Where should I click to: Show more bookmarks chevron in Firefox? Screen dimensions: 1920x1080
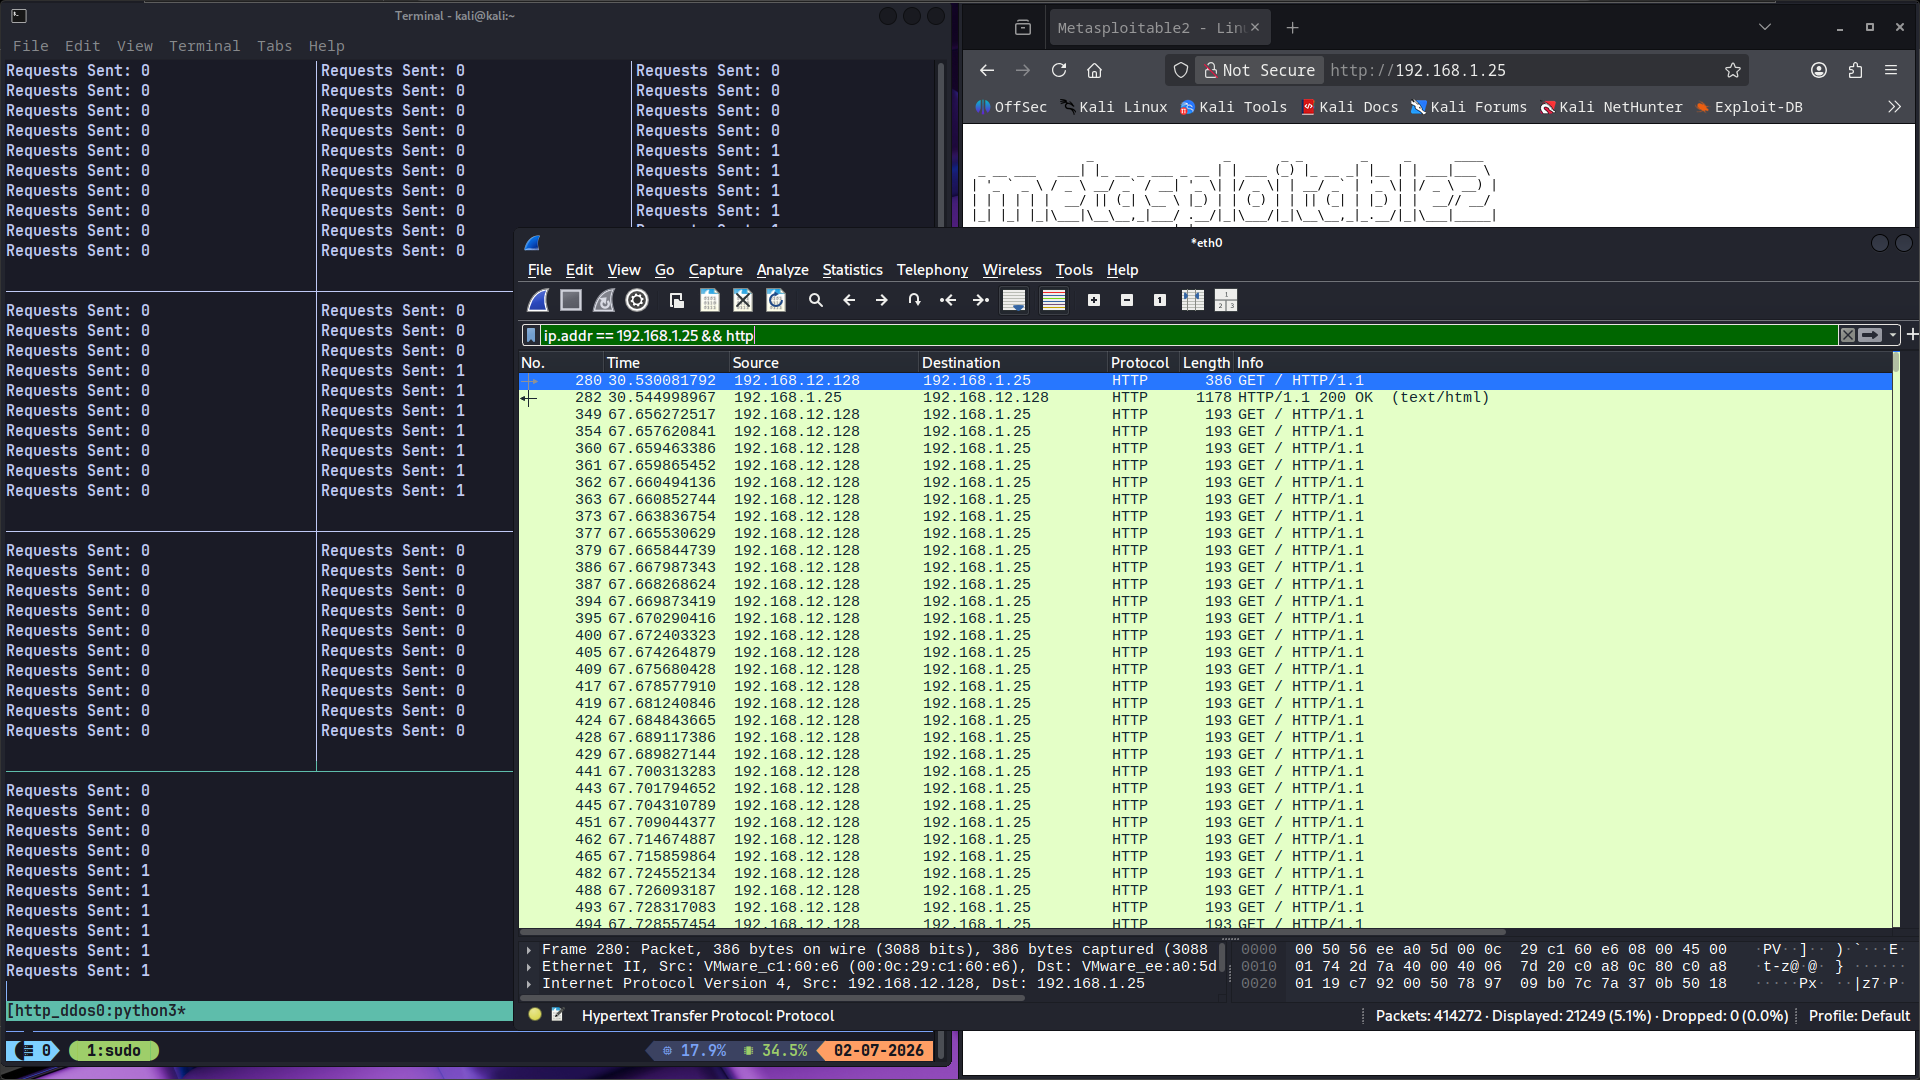[1894, 107]
